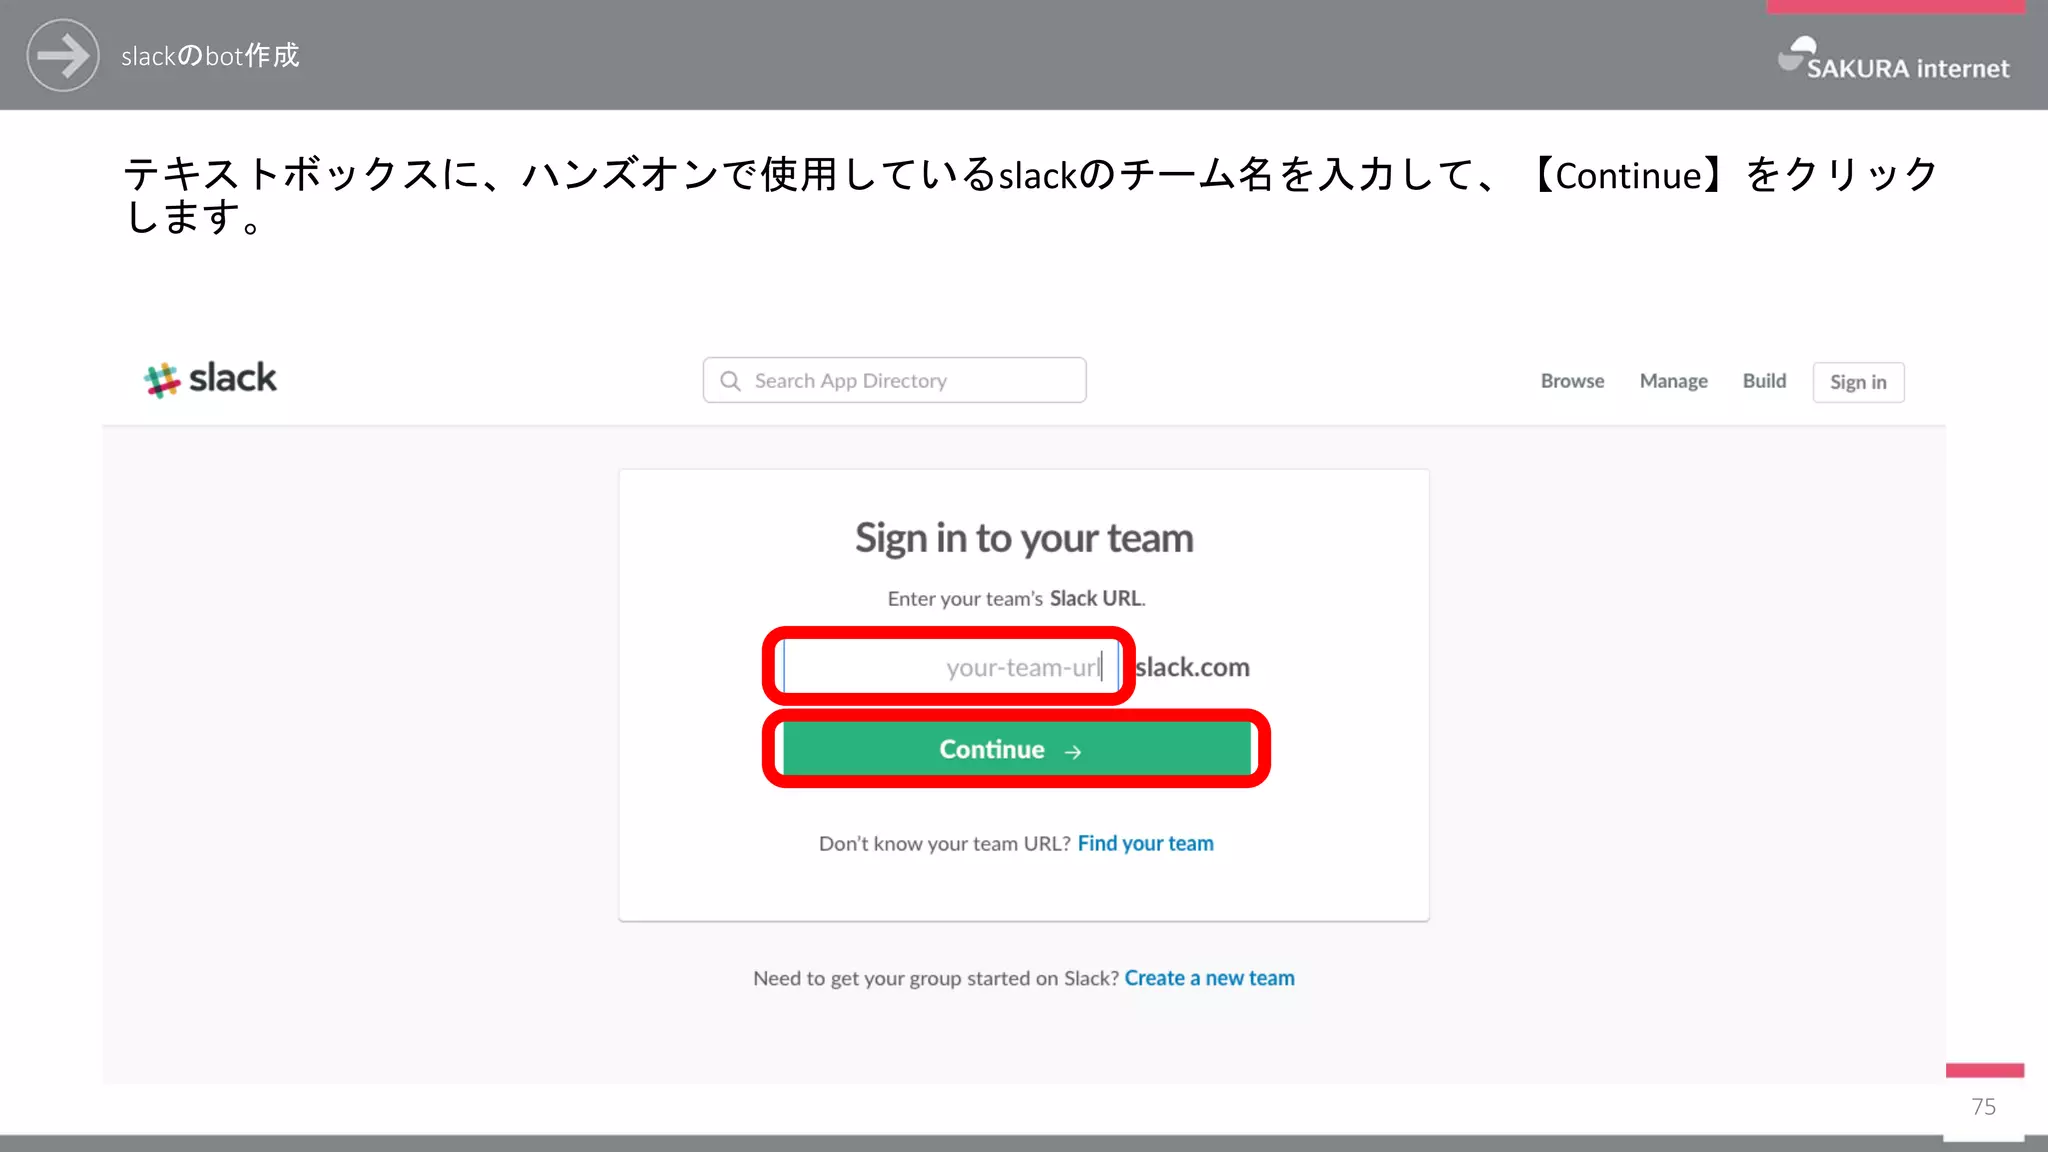This screenshot has height=1152, width=2048.
Task: Open the Build menu item
Action: tap(1764, 381)
